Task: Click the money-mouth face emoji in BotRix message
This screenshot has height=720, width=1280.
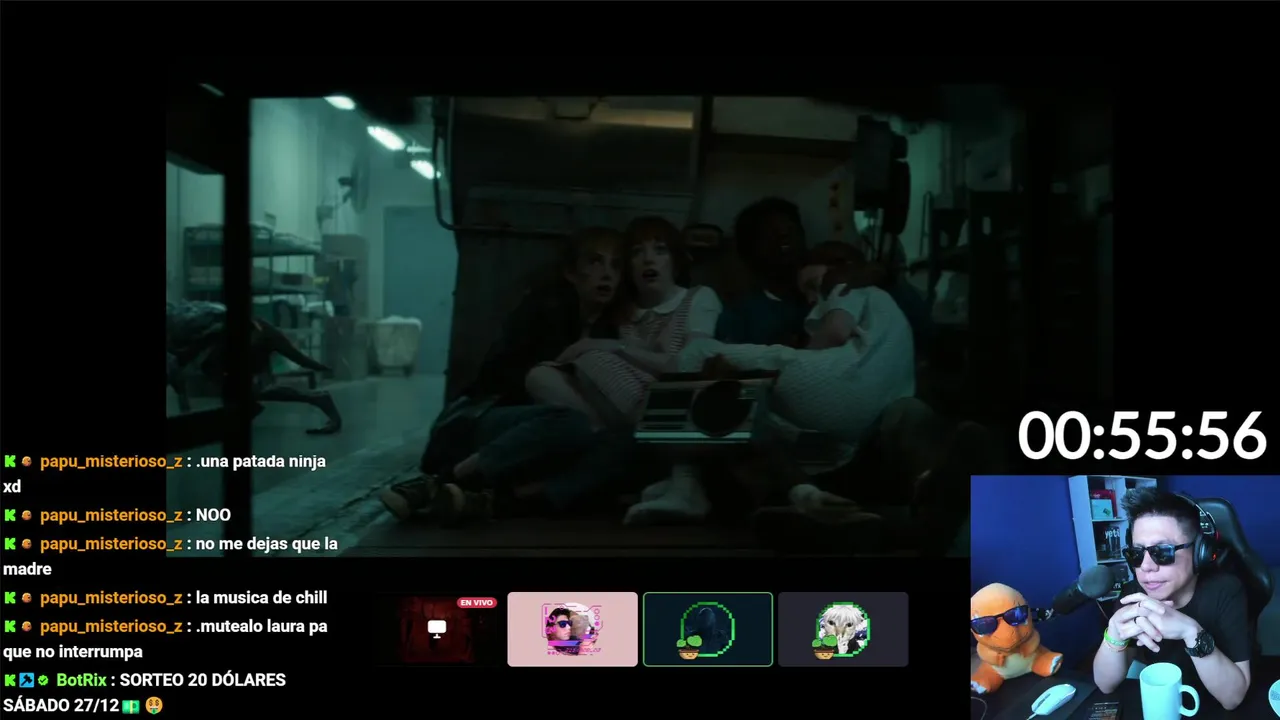Action: click(154, 706)
